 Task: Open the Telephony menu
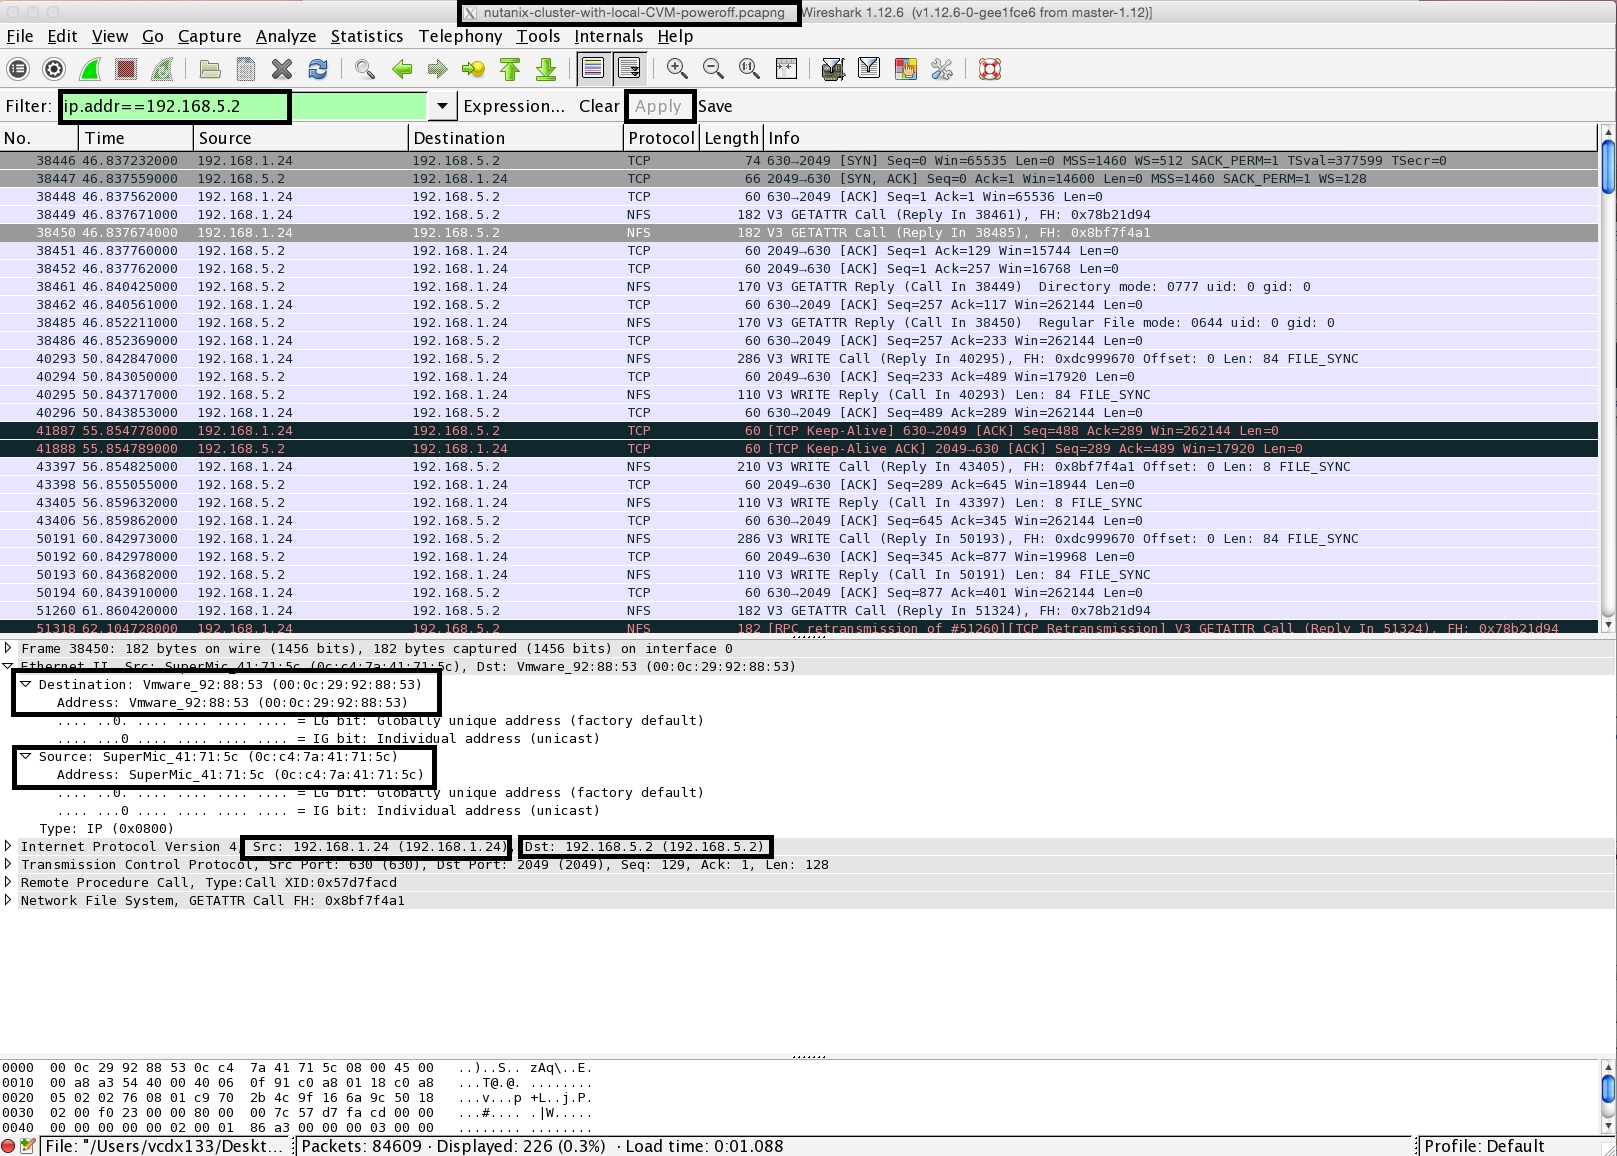tap(460, 36)
